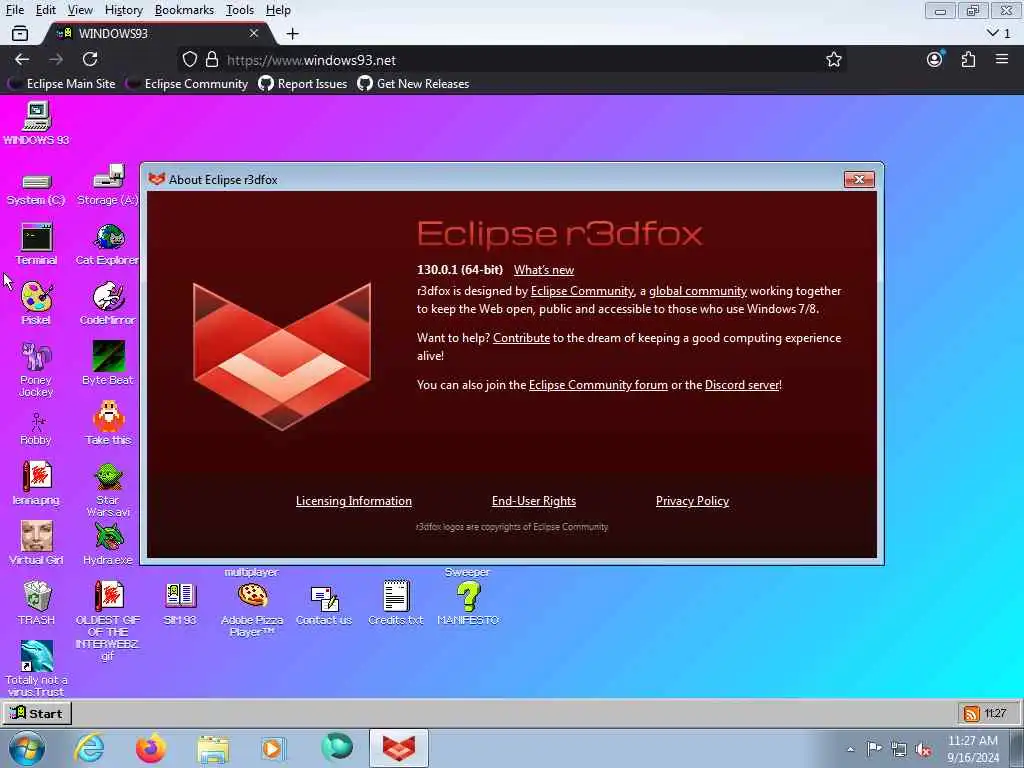This screenshot has width=1024, height=768.
Task: Click the RSS feed icon in Windows93 tray
Action: tap(971, 713)
